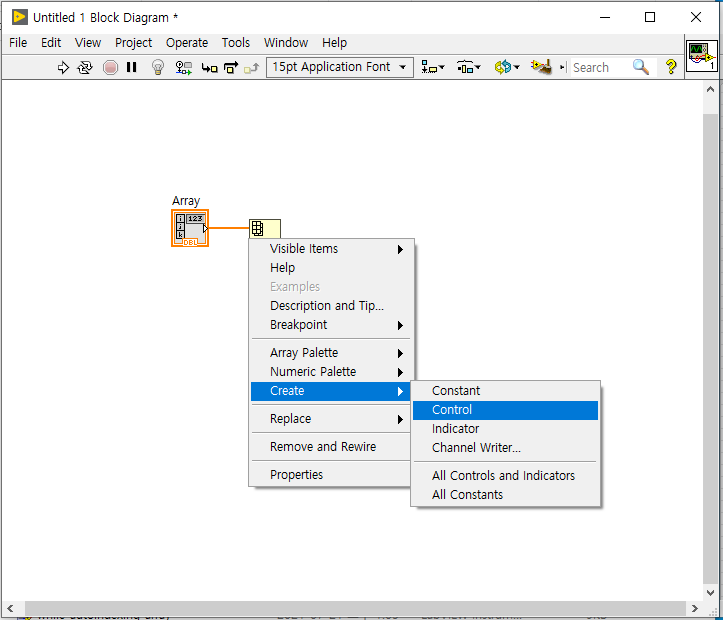Image resolution: width=723 pixels, height=620 pixels.
Task: Select the highlighted Create menu item
Action: [x=331, y=391]
